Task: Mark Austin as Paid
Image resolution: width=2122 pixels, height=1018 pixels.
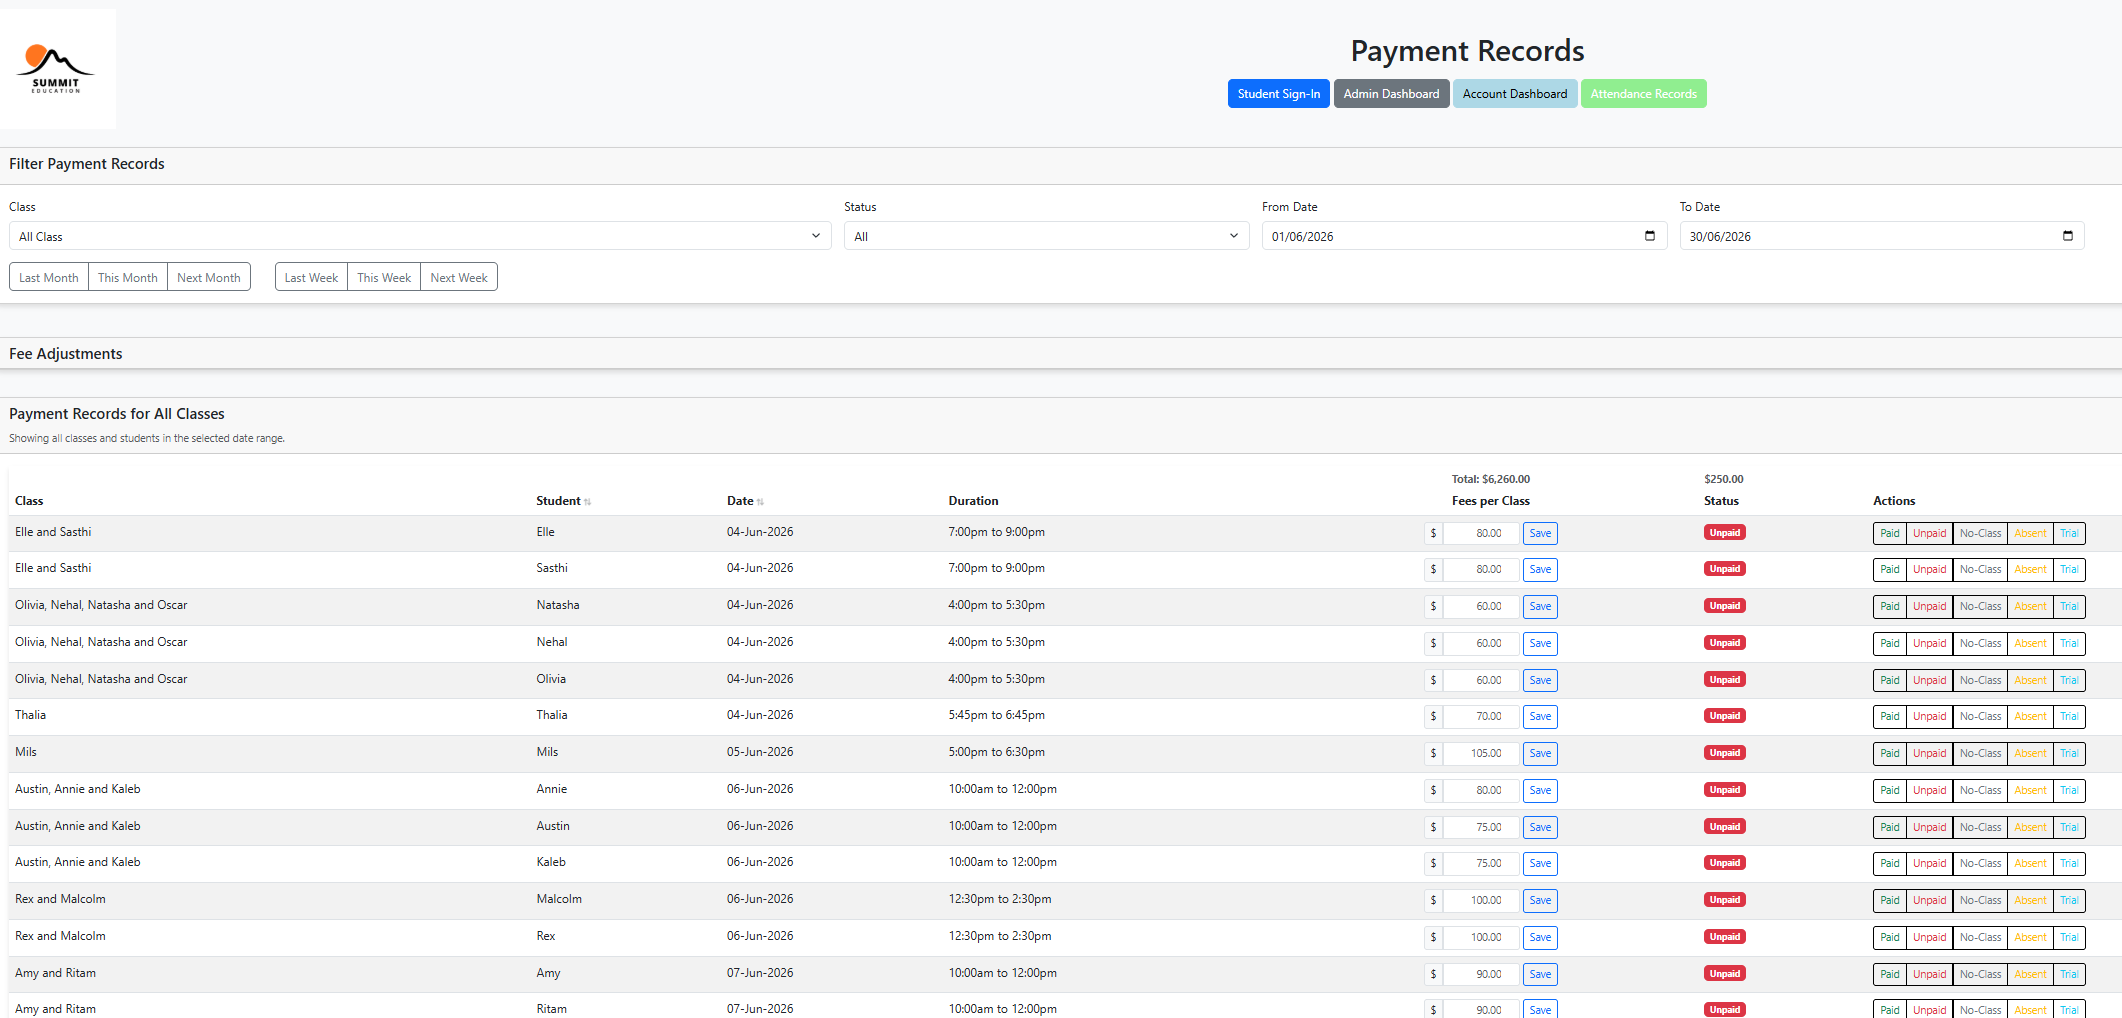Action: coord(1889,827)
